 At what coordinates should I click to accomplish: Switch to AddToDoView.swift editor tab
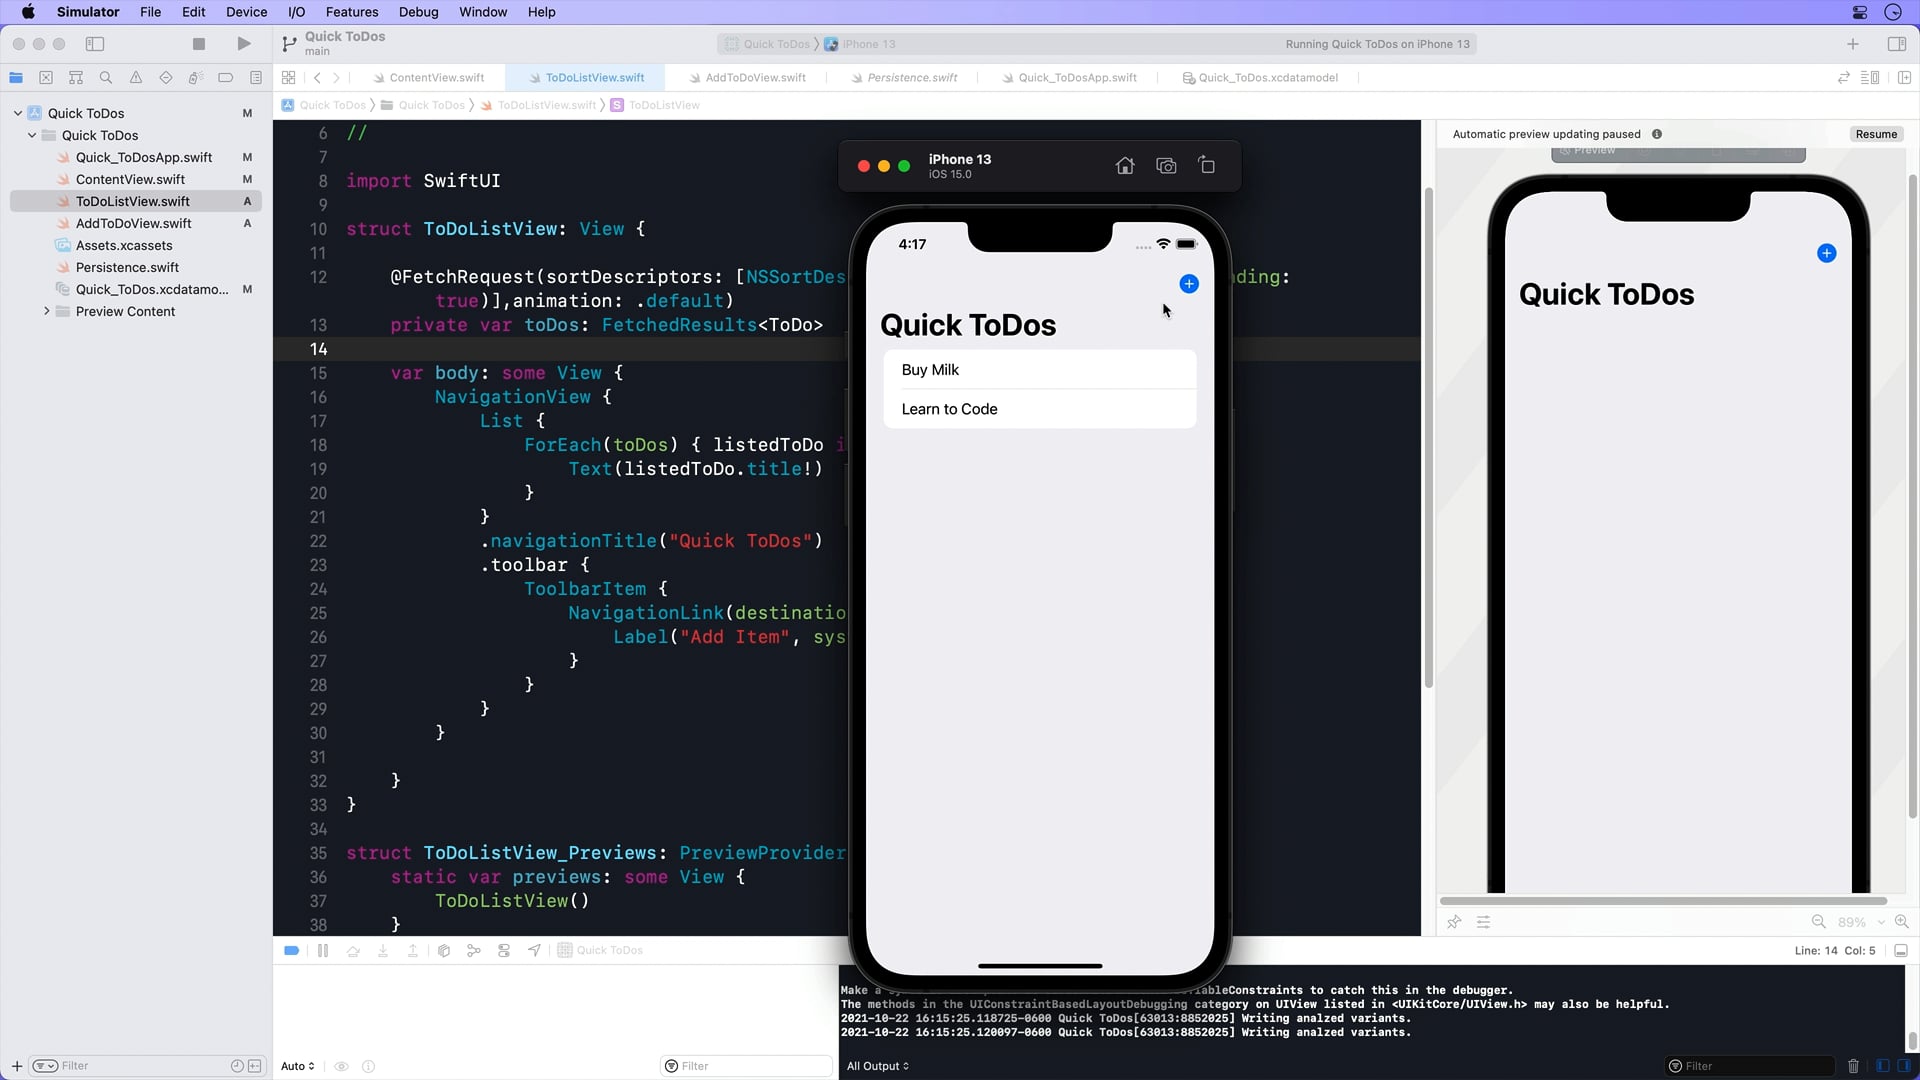[747, 78]
